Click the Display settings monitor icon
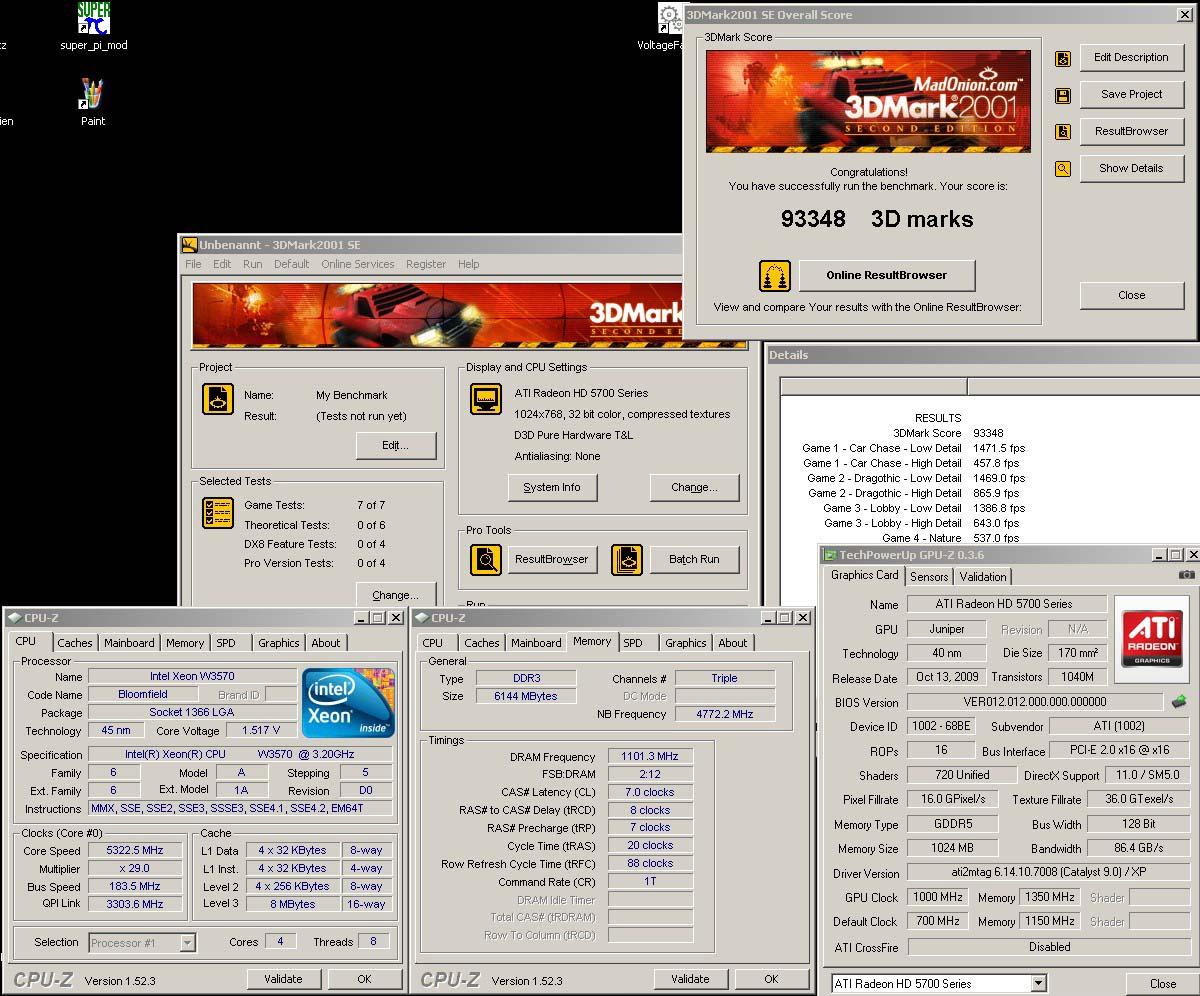 click(485, 399)
